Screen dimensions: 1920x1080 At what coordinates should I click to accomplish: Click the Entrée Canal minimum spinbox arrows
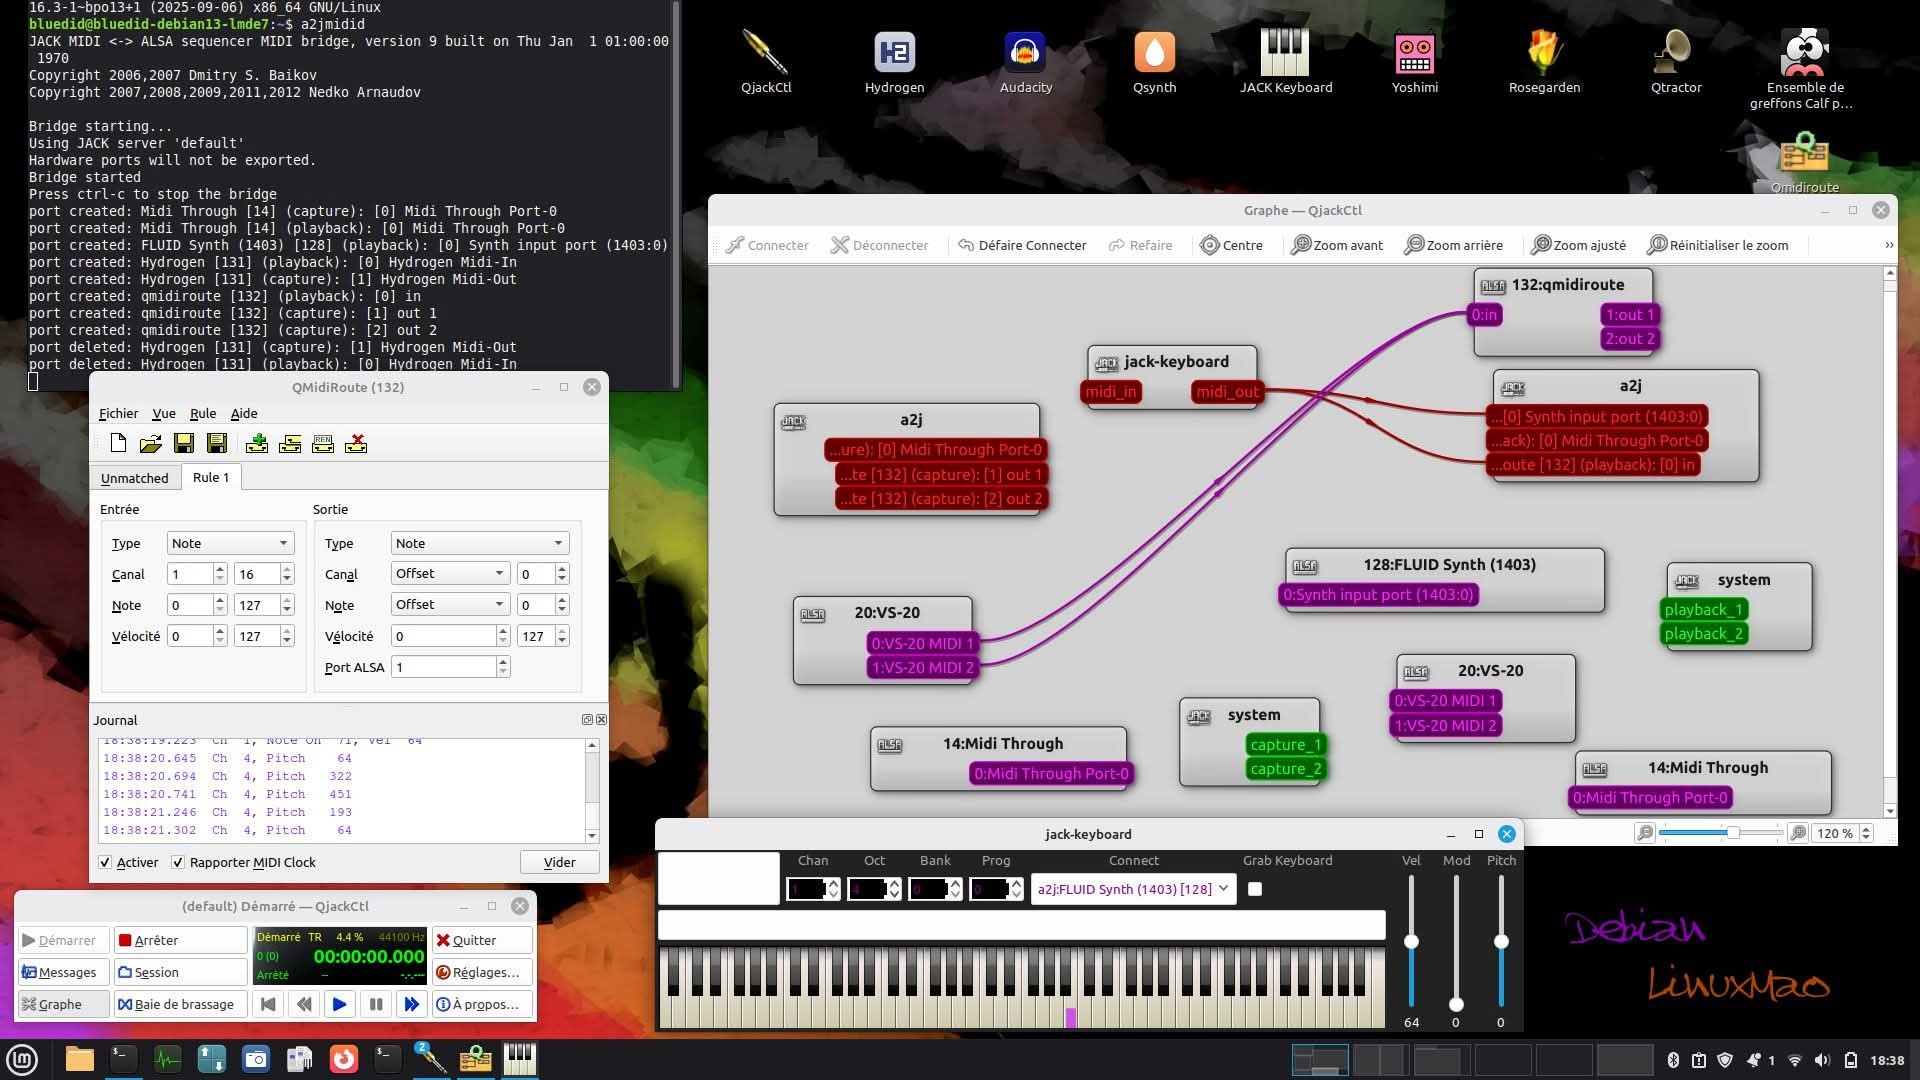tap(220, 574)
